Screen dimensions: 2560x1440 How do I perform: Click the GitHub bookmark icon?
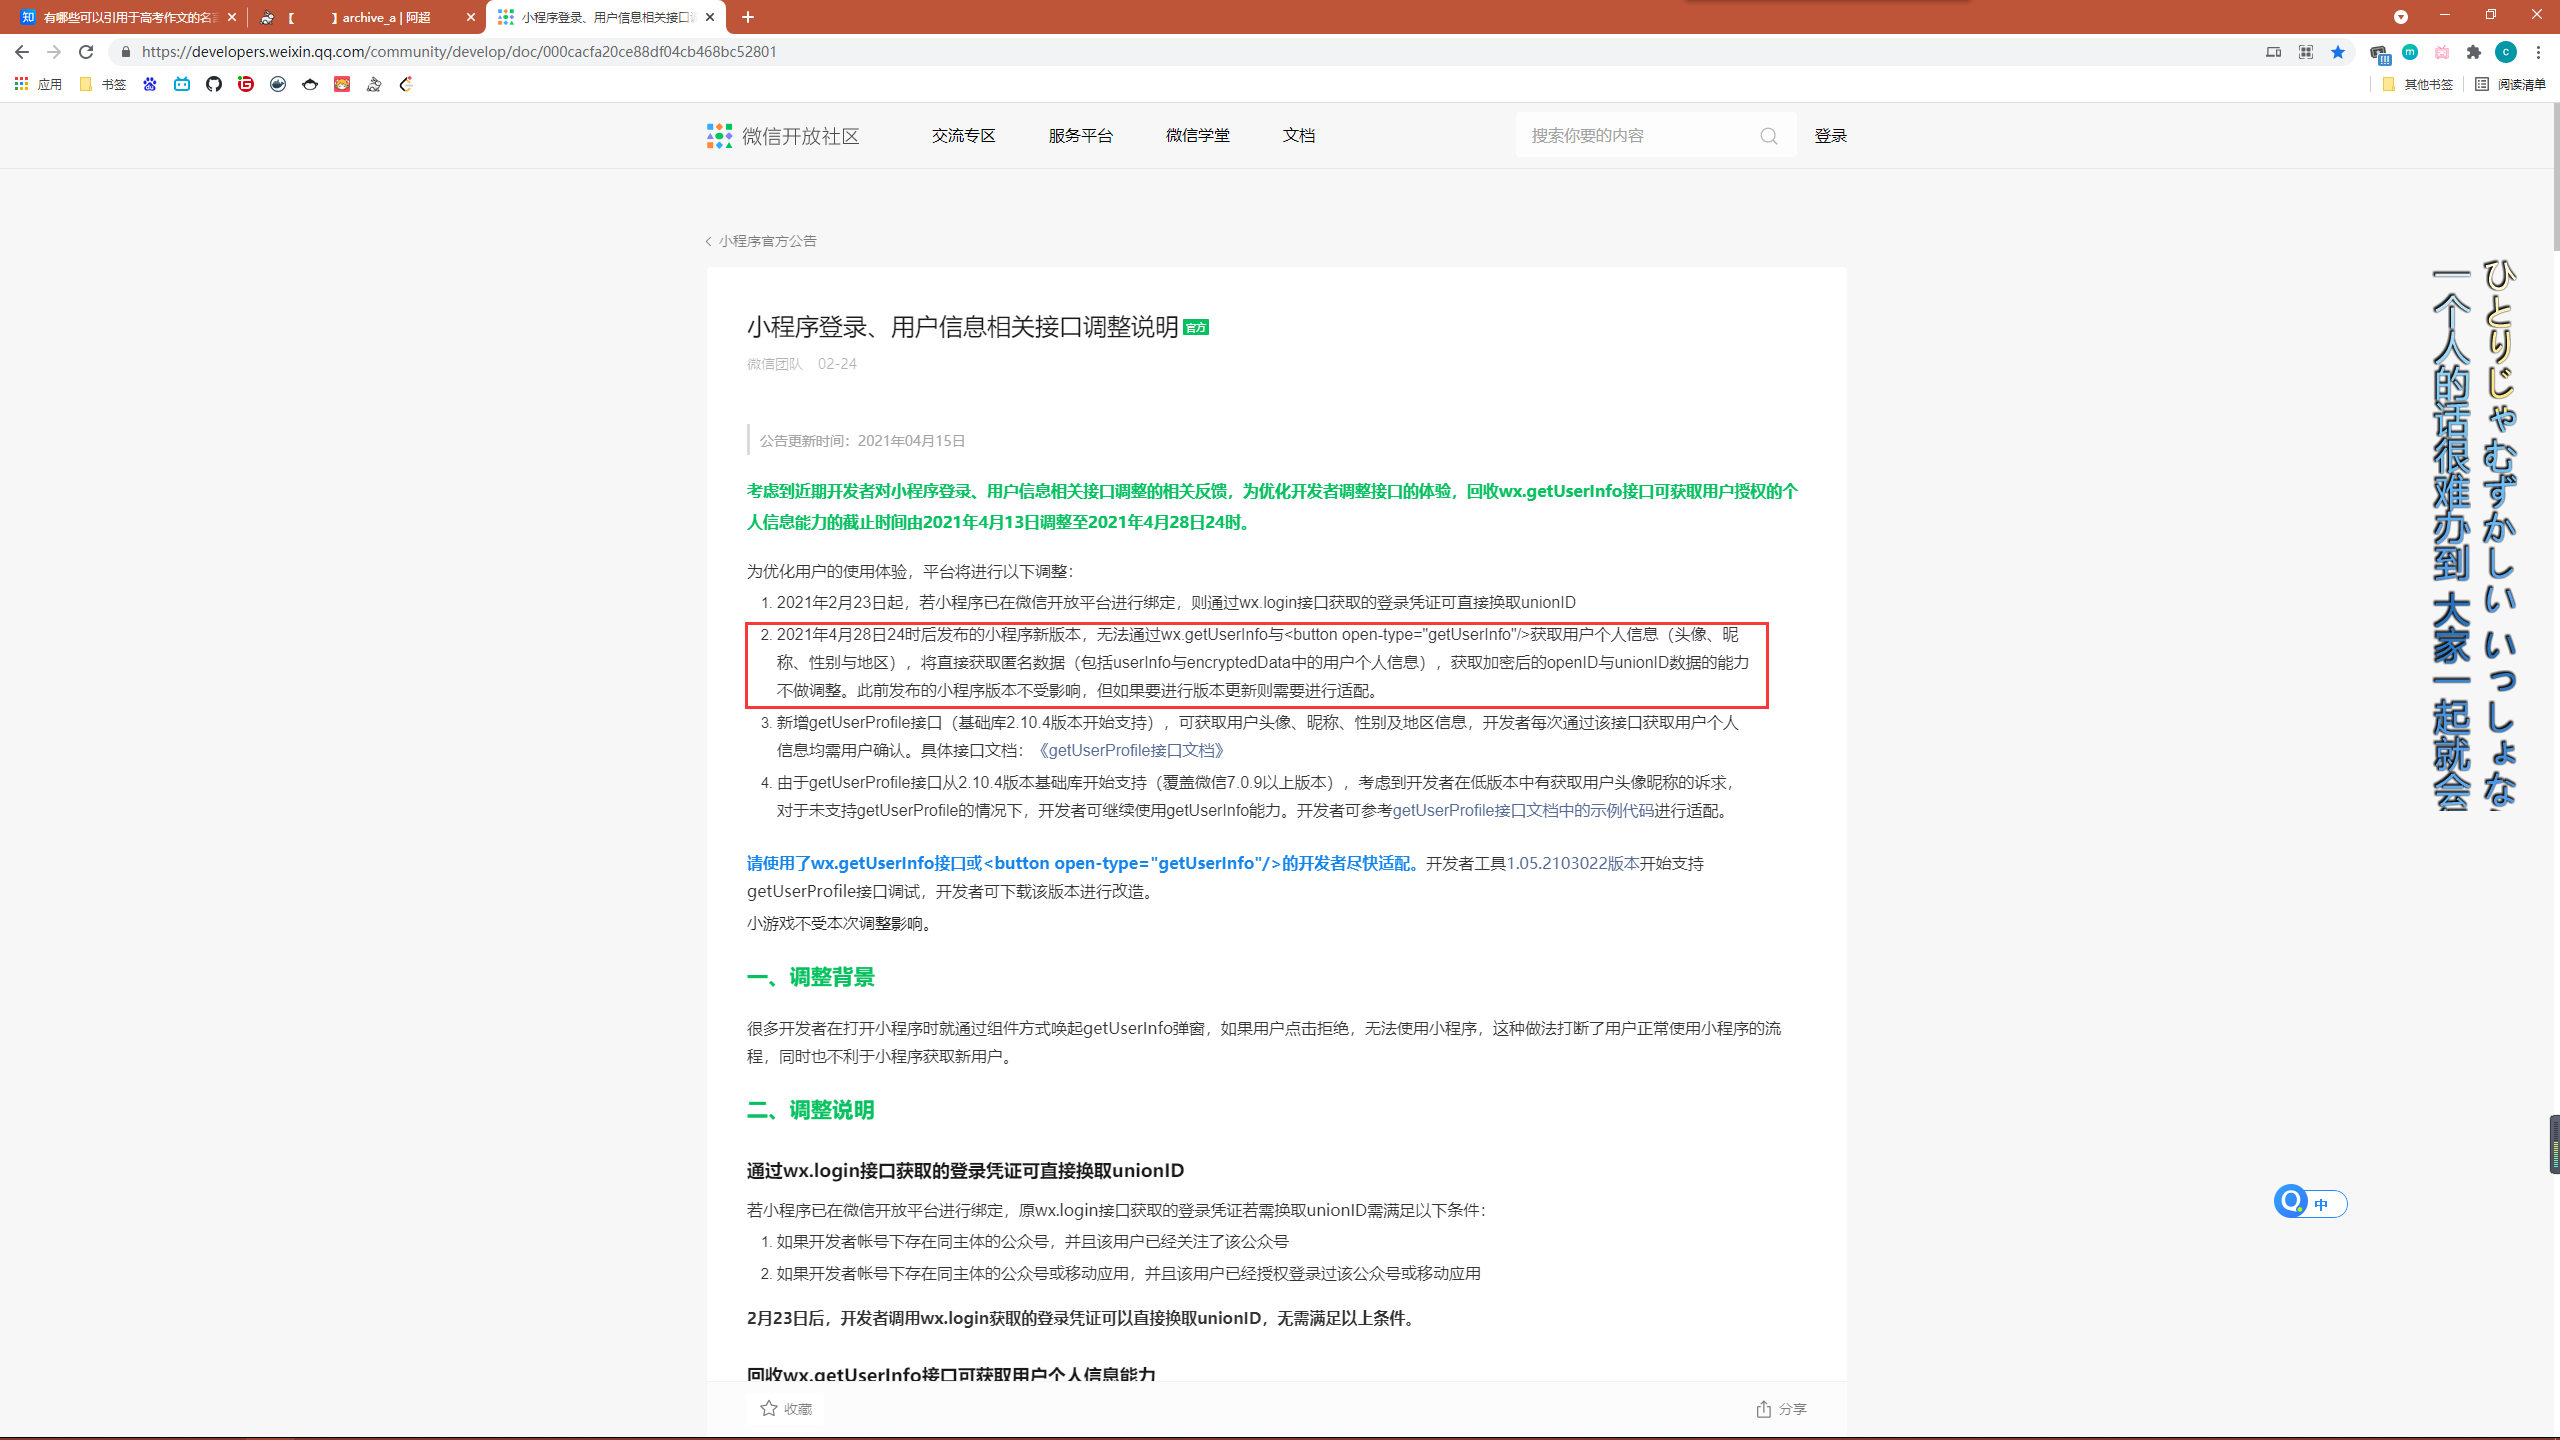pyautogui.click(x=214, y=84)
